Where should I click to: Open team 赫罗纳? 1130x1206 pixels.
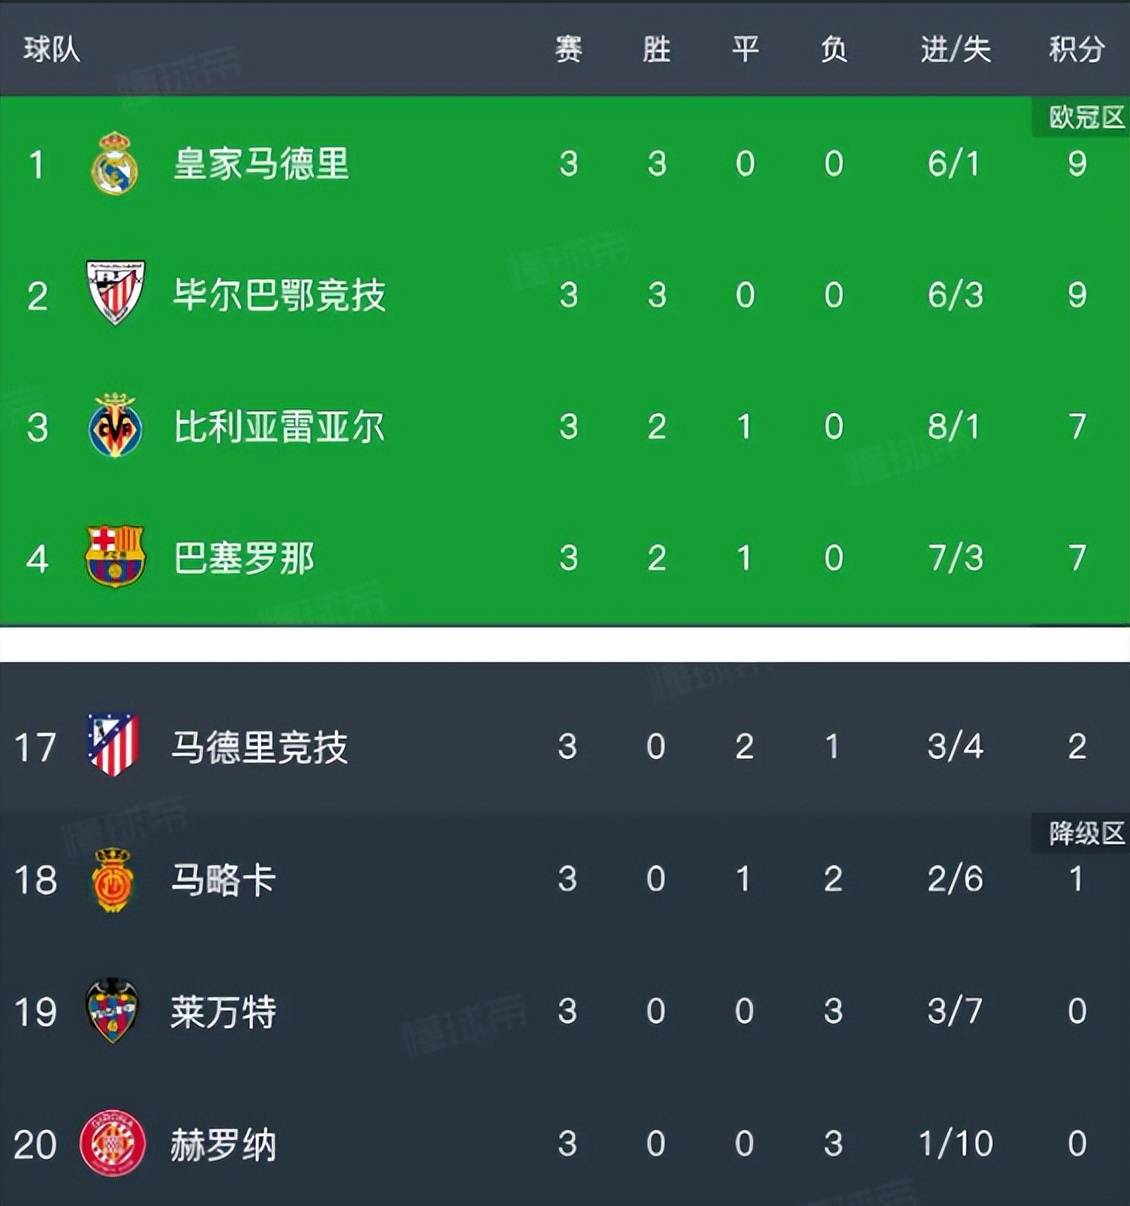click(x=223, y=1144)
